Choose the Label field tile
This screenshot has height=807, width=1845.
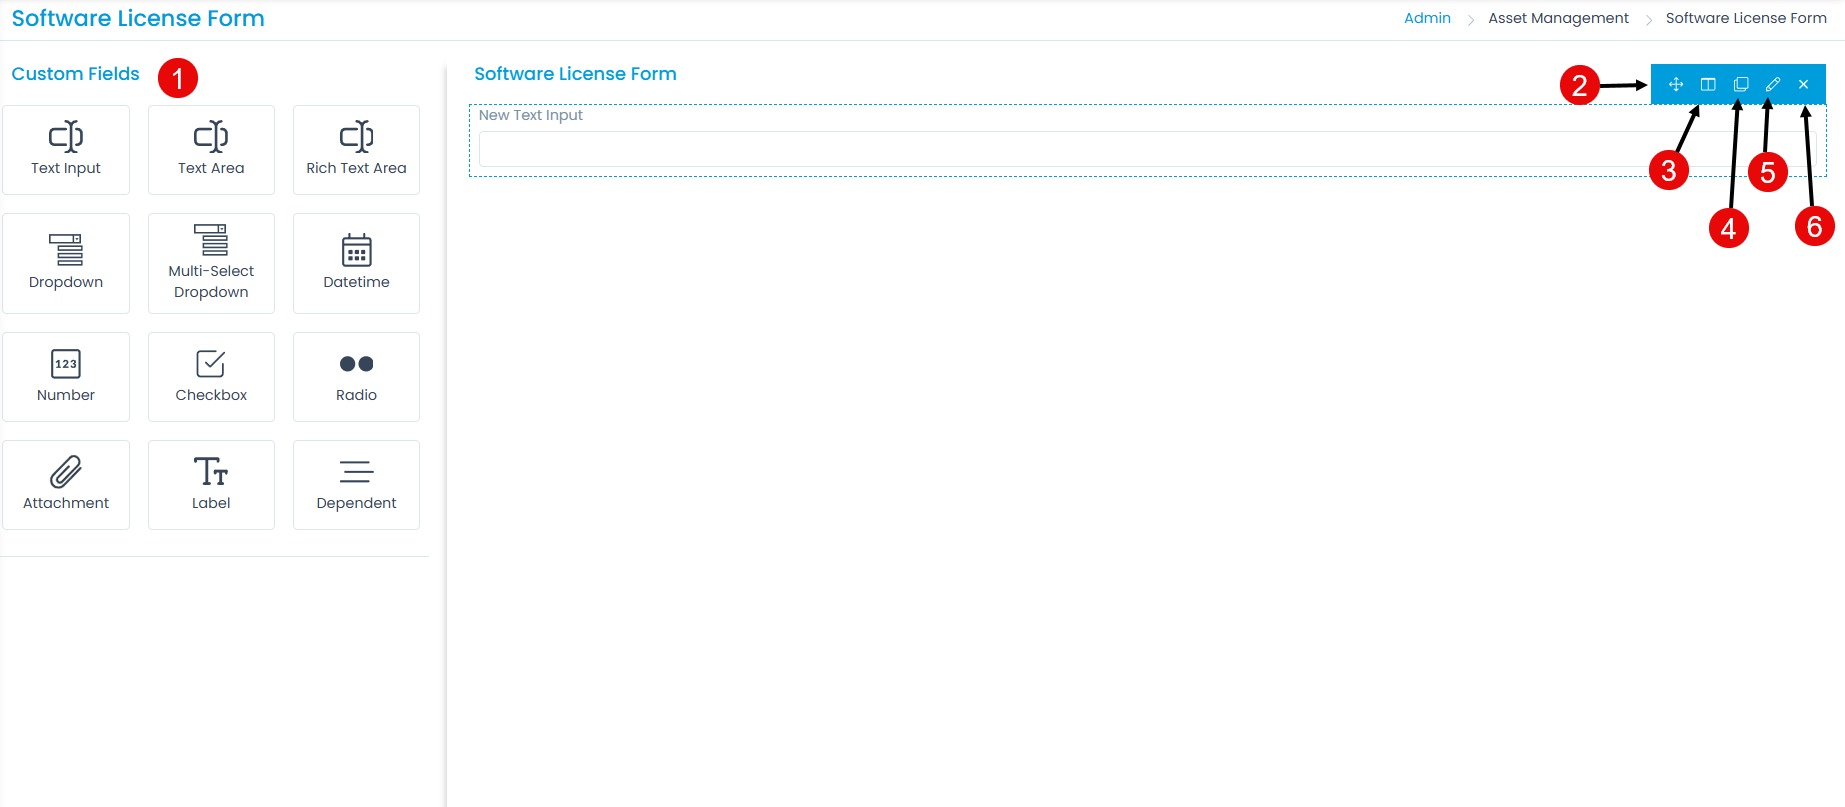click(x=211, y=485)
